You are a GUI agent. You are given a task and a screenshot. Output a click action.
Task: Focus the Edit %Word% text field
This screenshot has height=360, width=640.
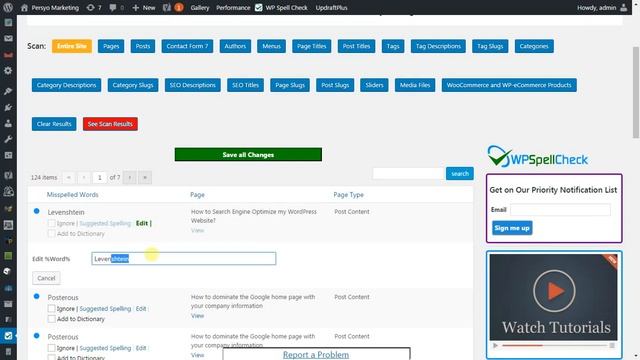click(x=184, y=258)
